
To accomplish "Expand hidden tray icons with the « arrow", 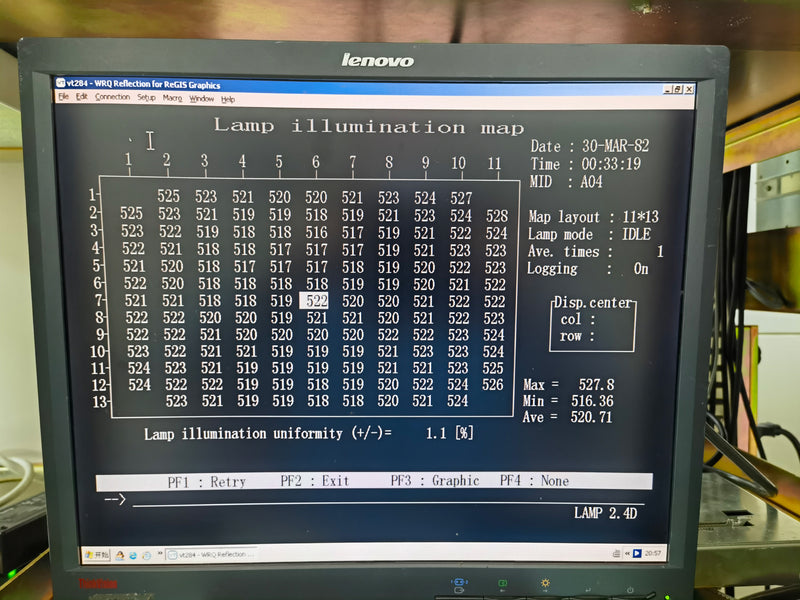I will tap(627, 554).
